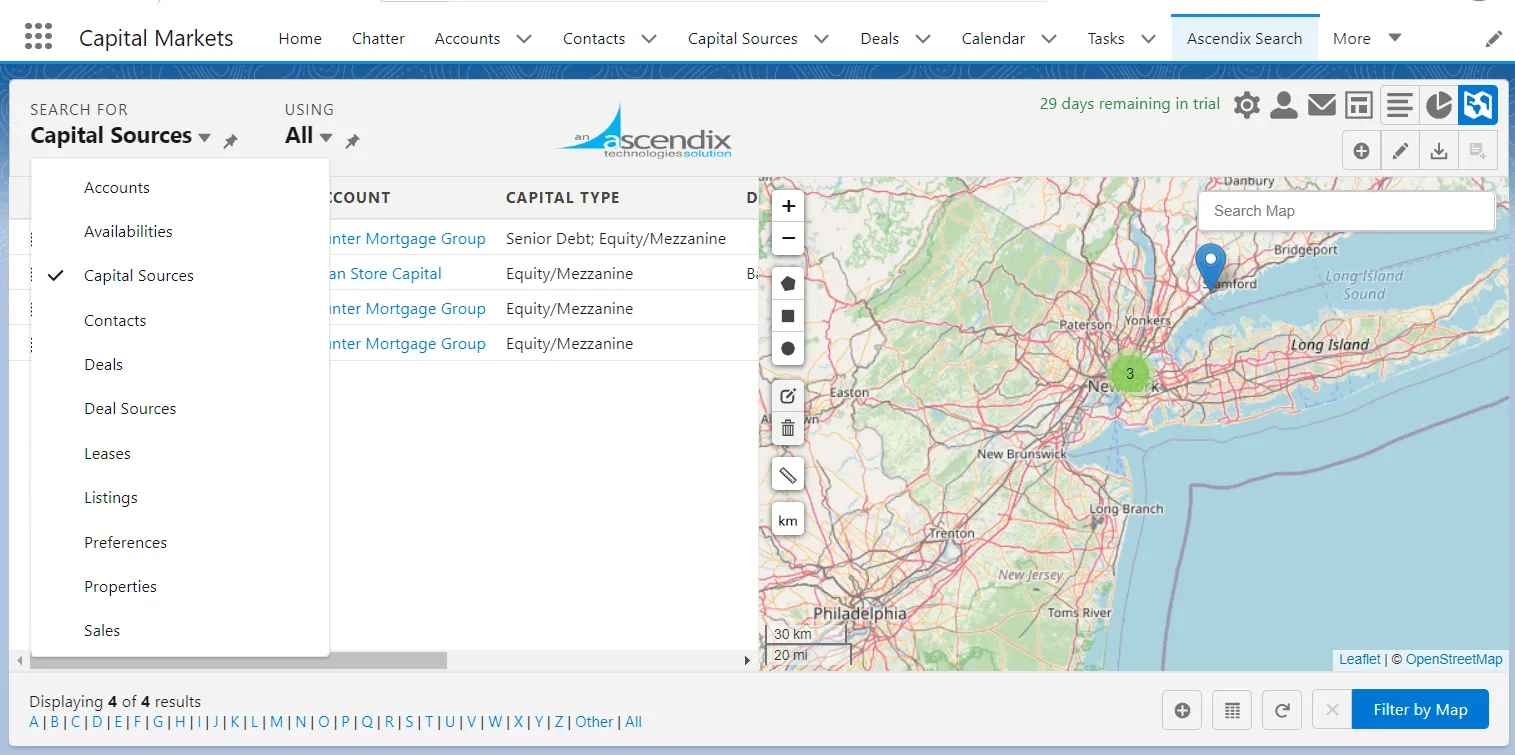Open the Mortgage Group link in Senior Debt row
This screenshot has height=755, width=1515.
pos(408,239)
